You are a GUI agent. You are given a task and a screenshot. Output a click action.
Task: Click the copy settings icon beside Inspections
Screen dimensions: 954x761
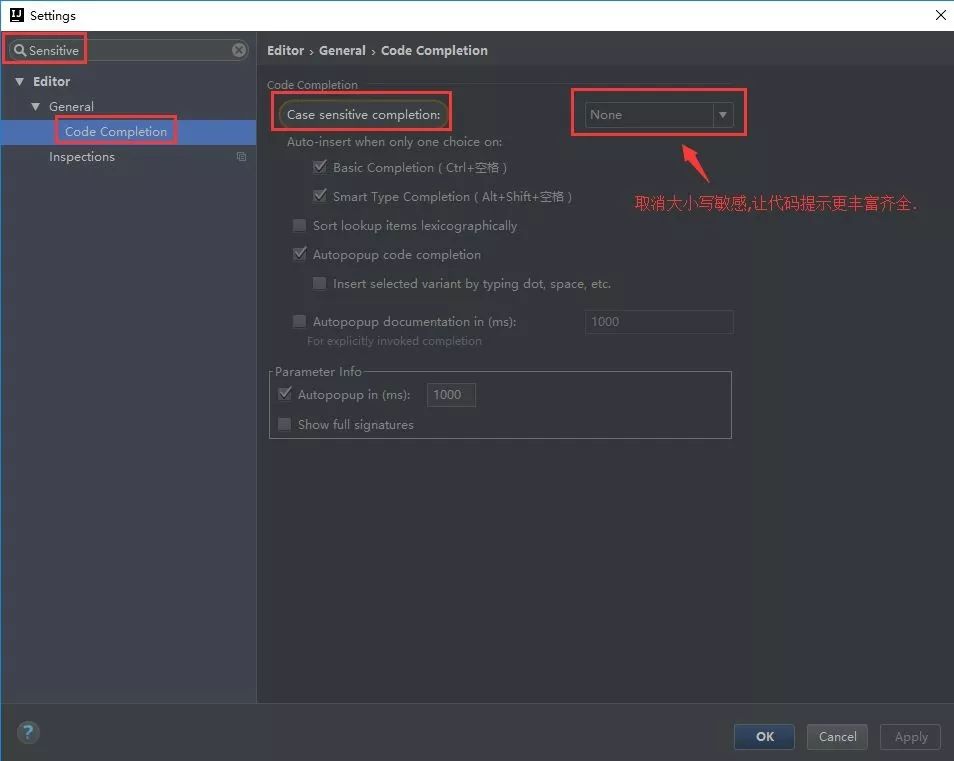[241, 157]
